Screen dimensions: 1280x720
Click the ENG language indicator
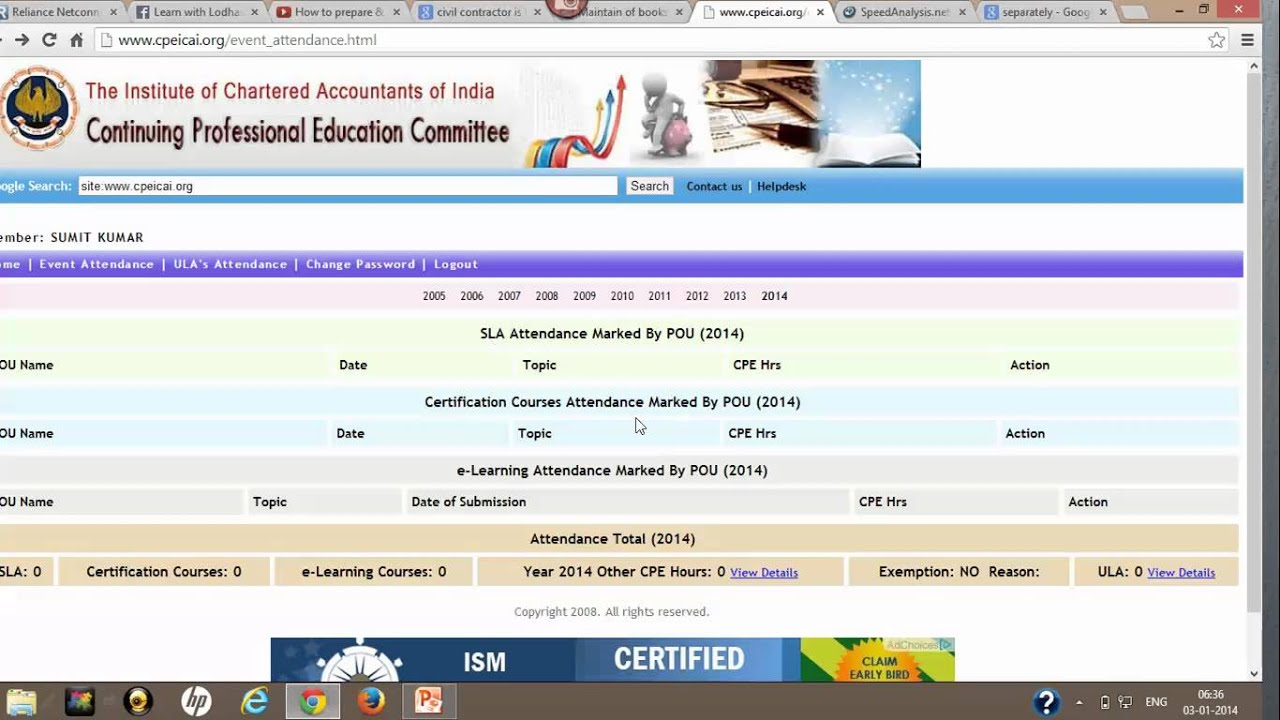1156,702
